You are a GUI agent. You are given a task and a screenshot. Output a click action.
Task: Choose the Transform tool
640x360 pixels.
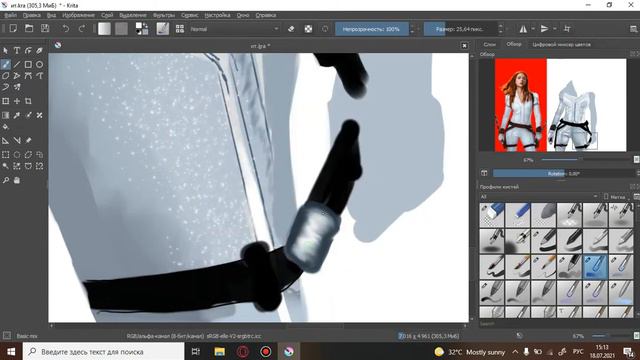pos(6,101)
